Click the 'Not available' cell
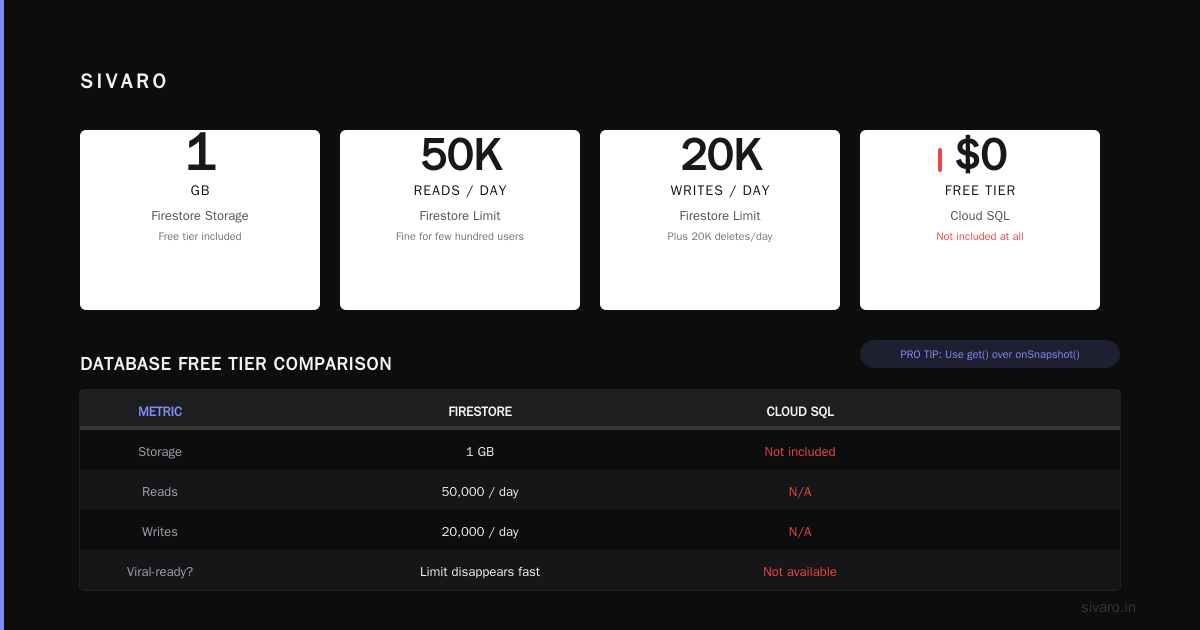The width and height of the screenshot is (1200, 630). coord(800,572)
